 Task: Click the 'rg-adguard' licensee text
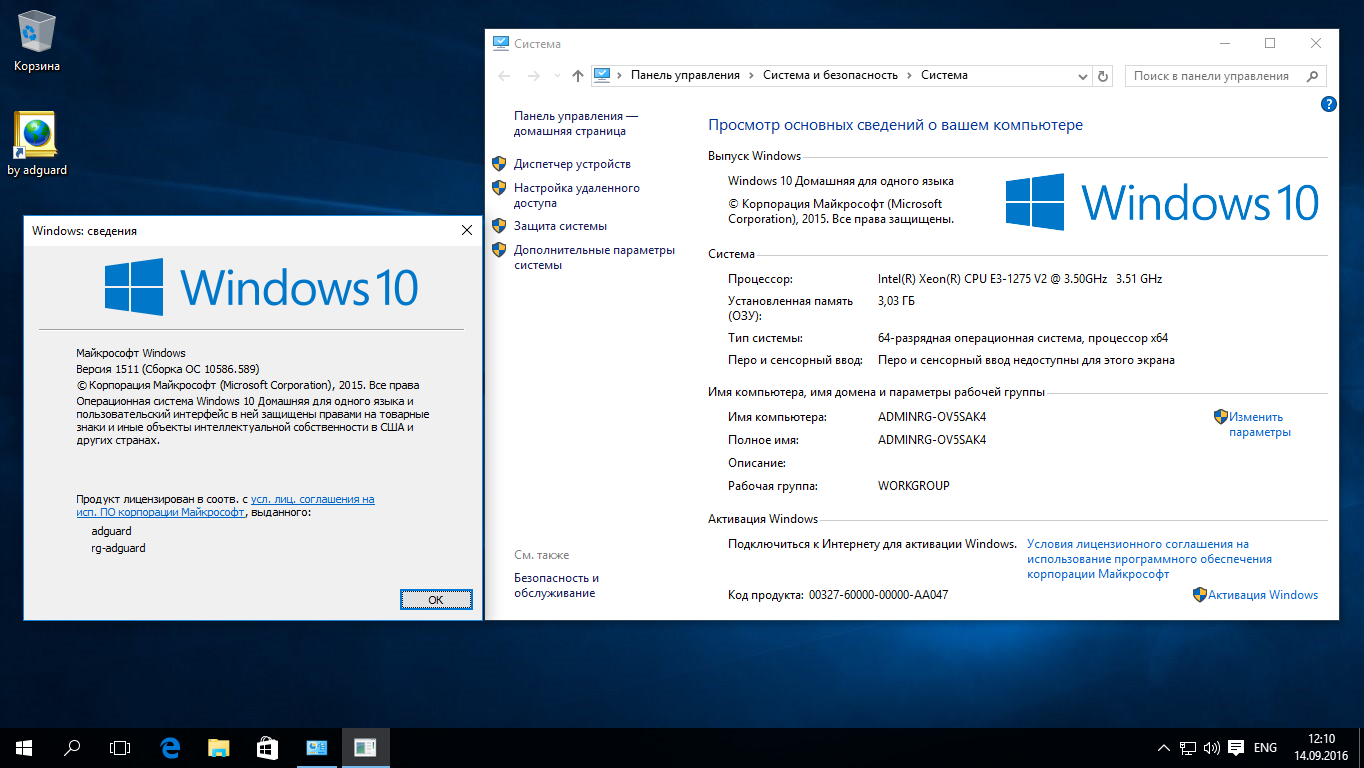(119, 548)
